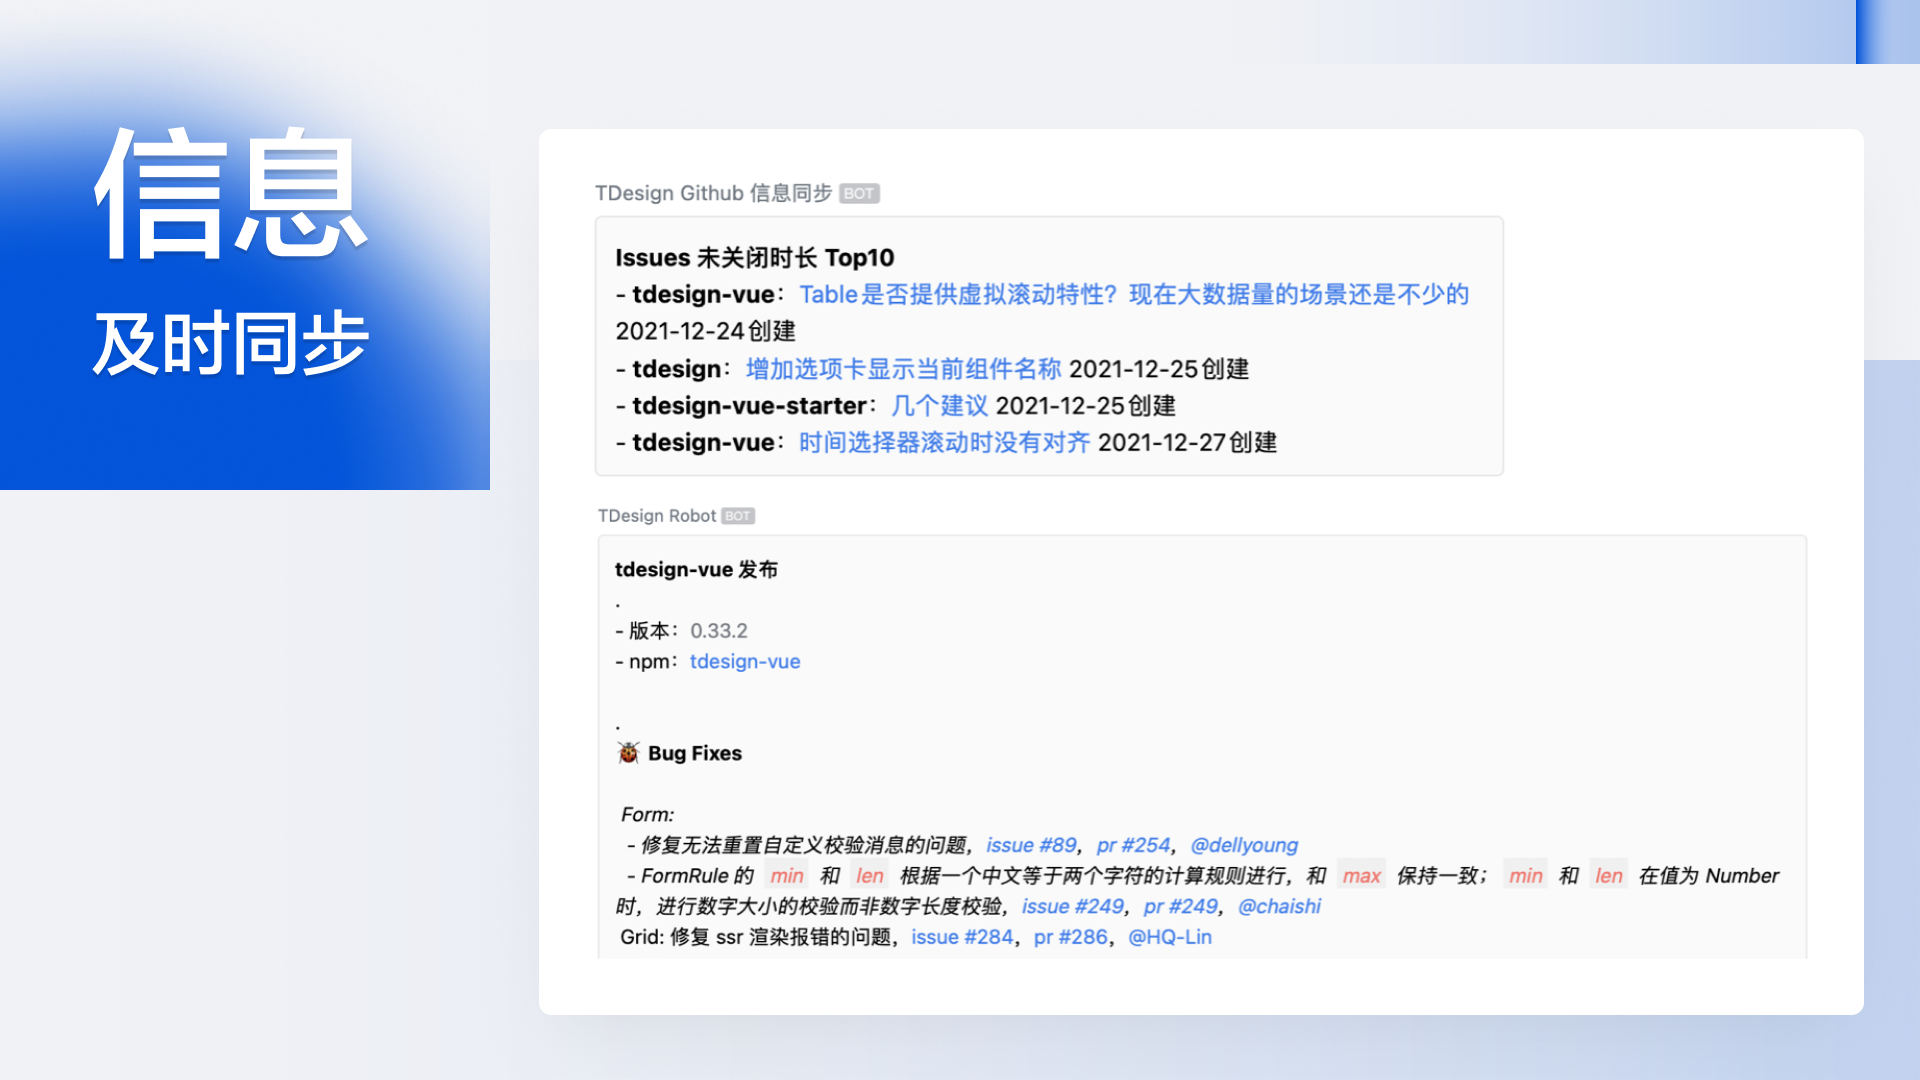1920x1080 pixels.
Task: Click the red max code tag
Action: pyautogui.click(x=1361, y=876)
